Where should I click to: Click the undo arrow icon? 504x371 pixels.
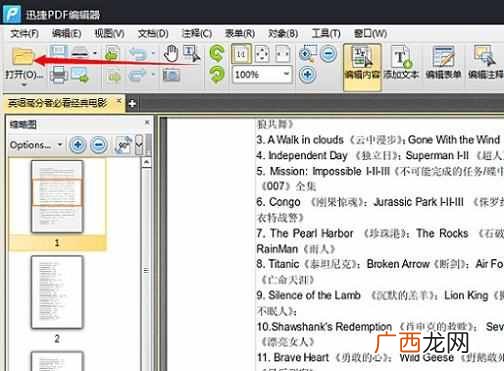[x=137, y=54]
